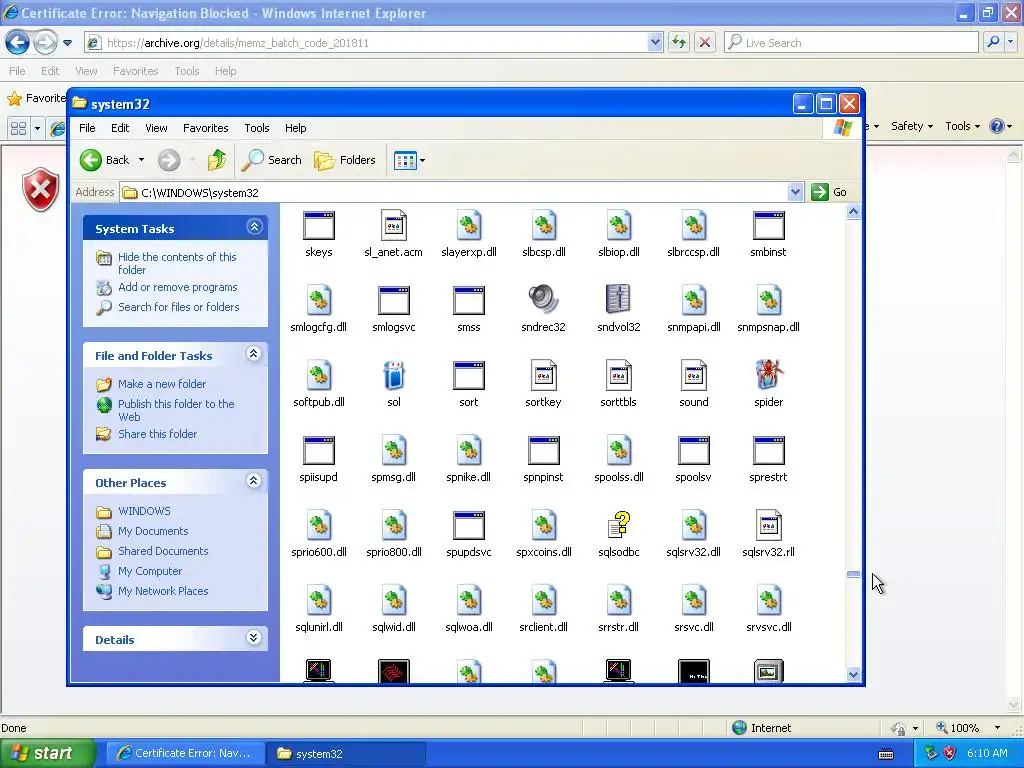
Task: Select the srclient.dll file icon
Action: pyautogui.click(x=543, y=601)
